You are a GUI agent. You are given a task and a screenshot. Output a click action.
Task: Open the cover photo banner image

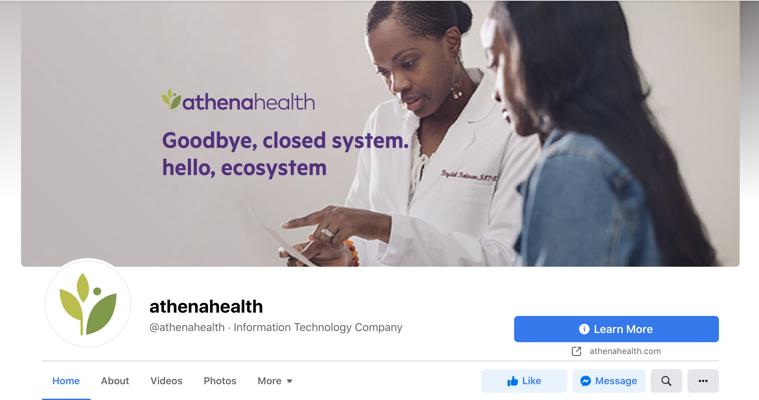click(x=380, y=133)
